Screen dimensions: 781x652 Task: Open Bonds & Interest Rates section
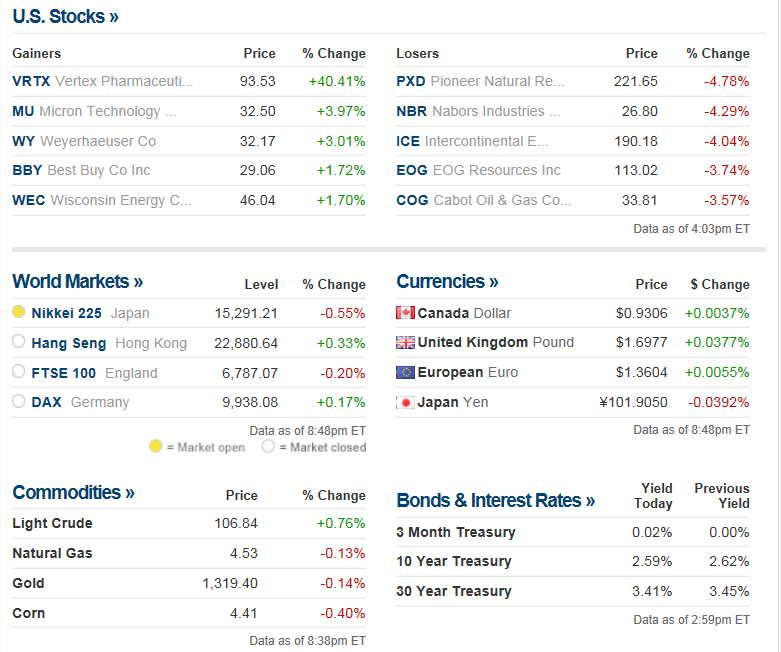pyautogui.click(x=495, y=501)
